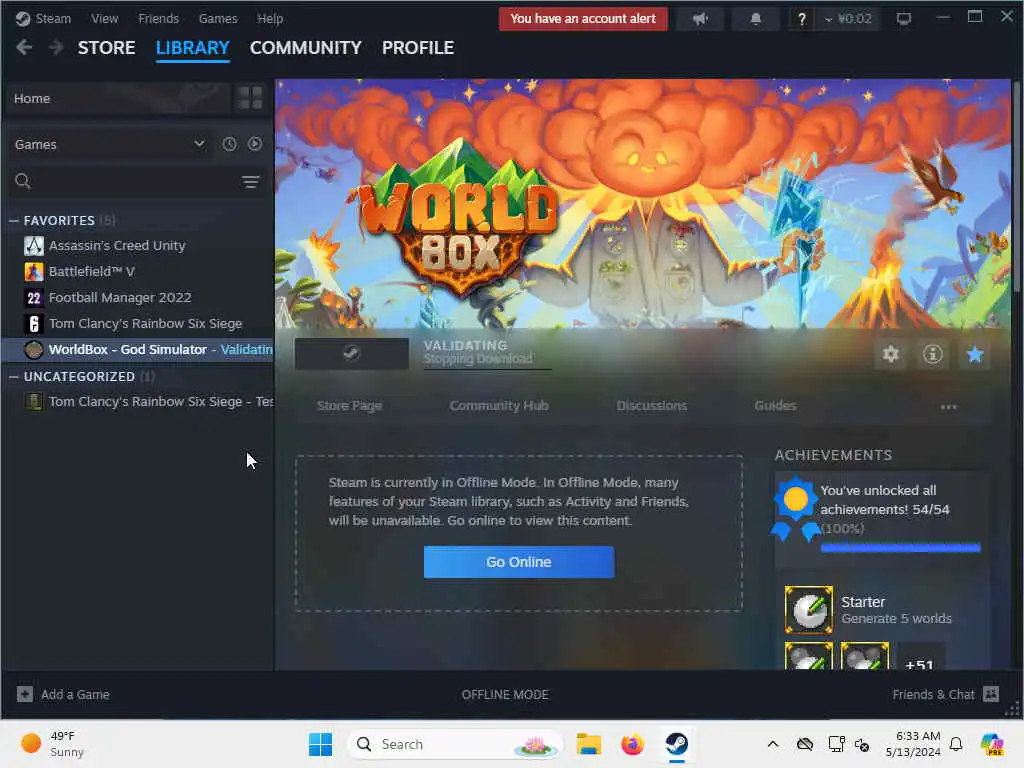Image resolution: width=1024 pixels, height=768 pixels.
Task: Go back with the left arrow
Action: click(x=24, y=48)
